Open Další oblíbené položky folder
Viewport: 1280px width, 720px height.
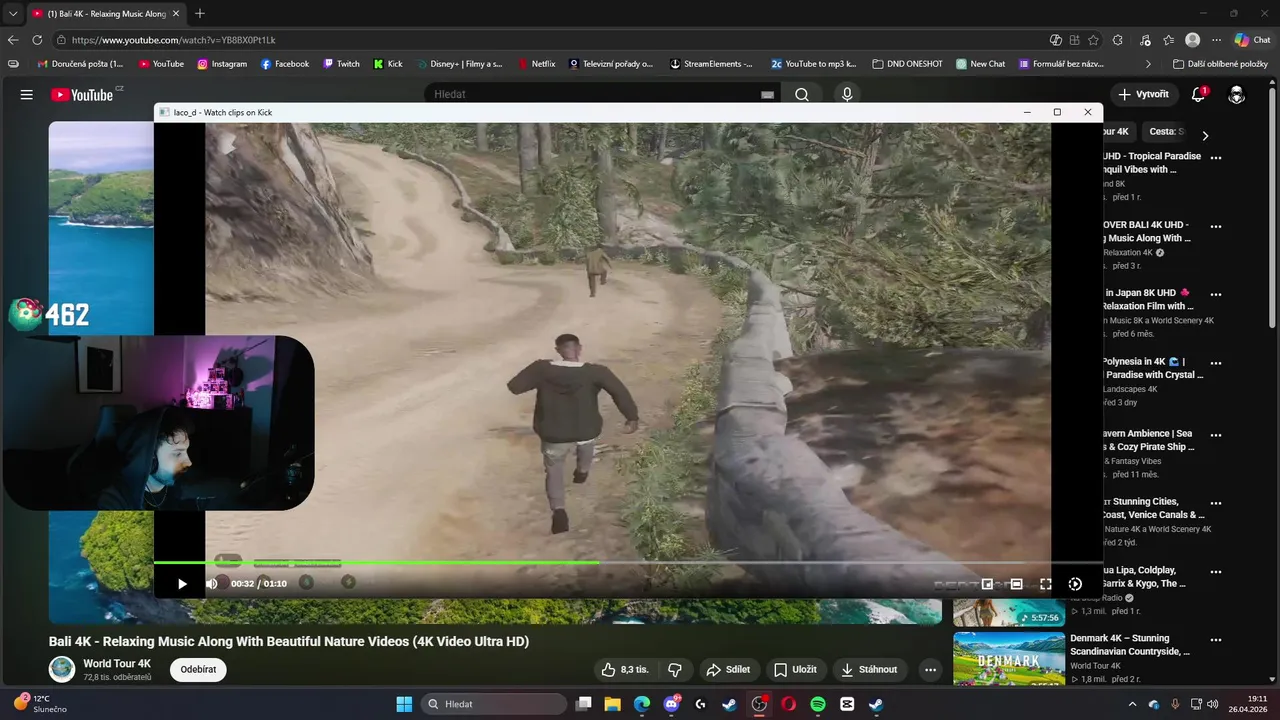pyautogui.click(x=1220, y=64)
